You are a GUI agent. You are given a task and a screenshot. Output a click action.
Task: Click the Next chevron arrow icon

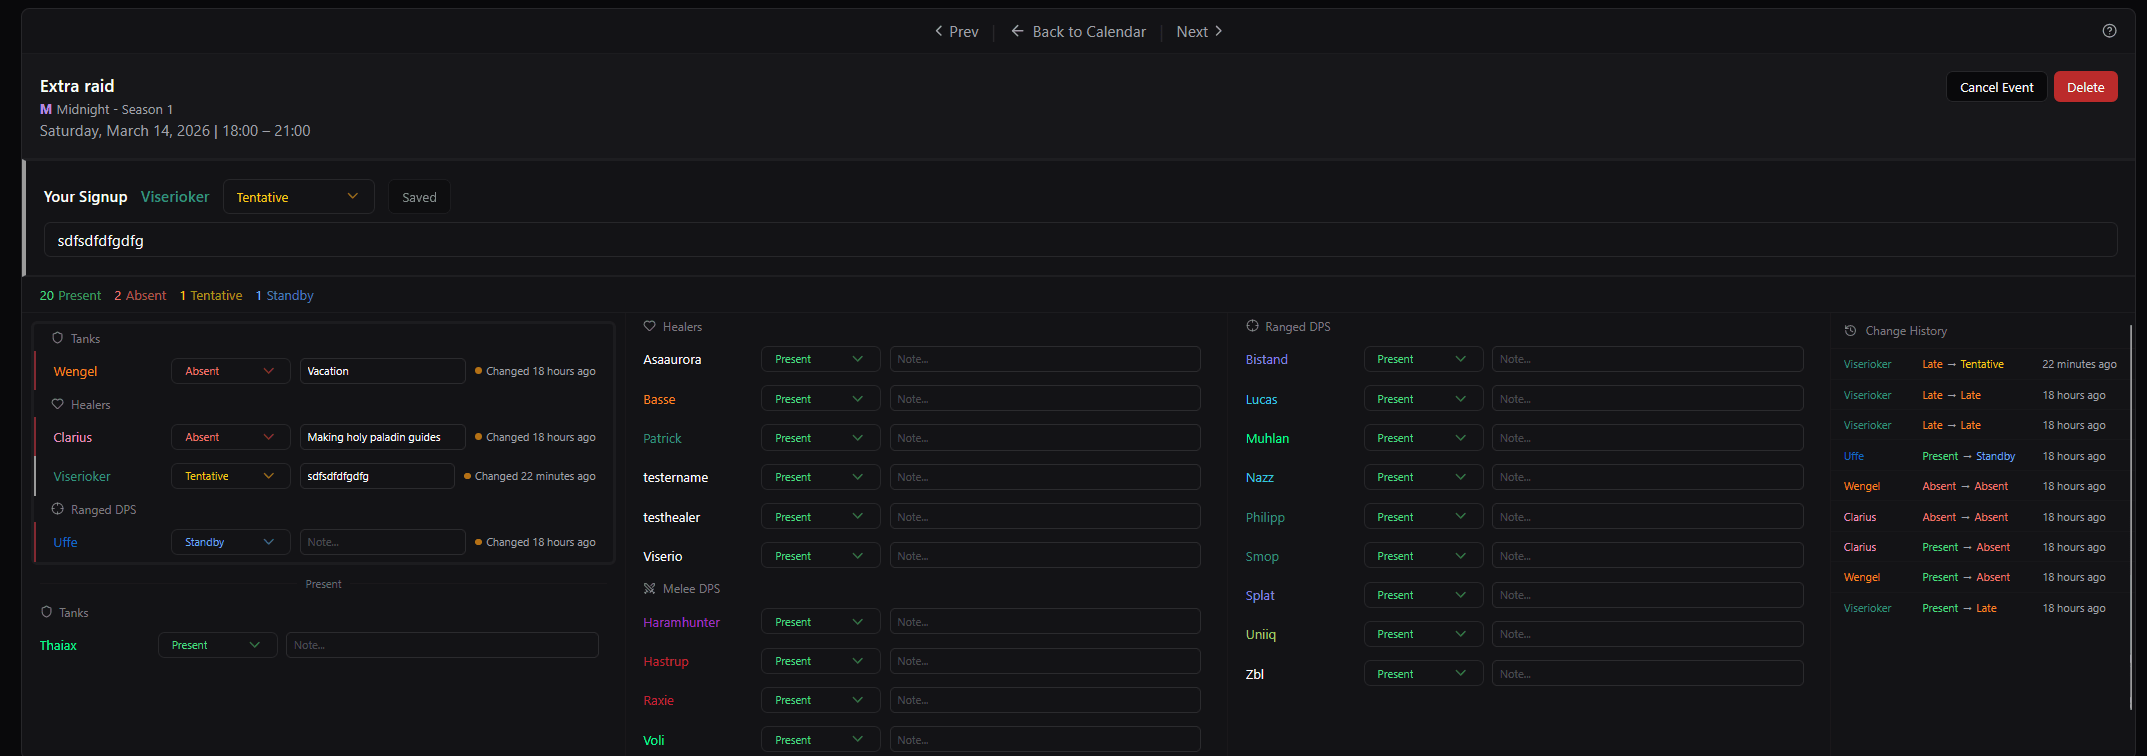pos(1218,31)
